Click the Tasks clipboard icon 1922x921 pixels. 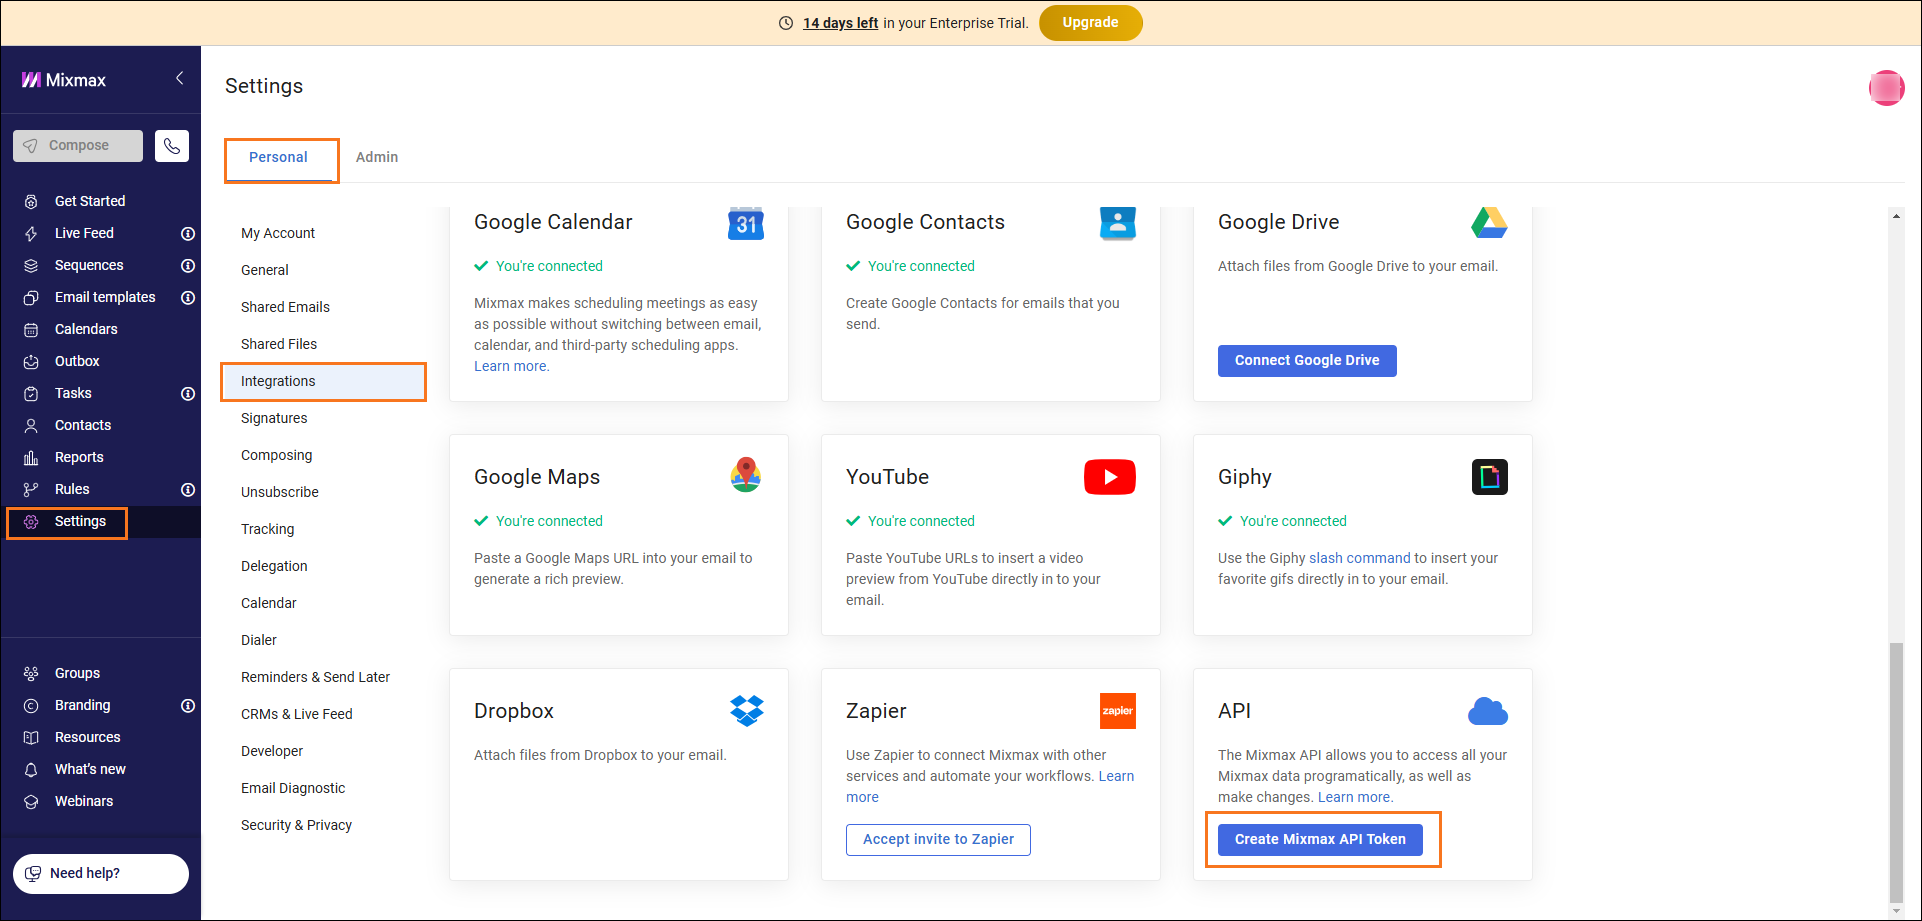[x=31, y=394]
